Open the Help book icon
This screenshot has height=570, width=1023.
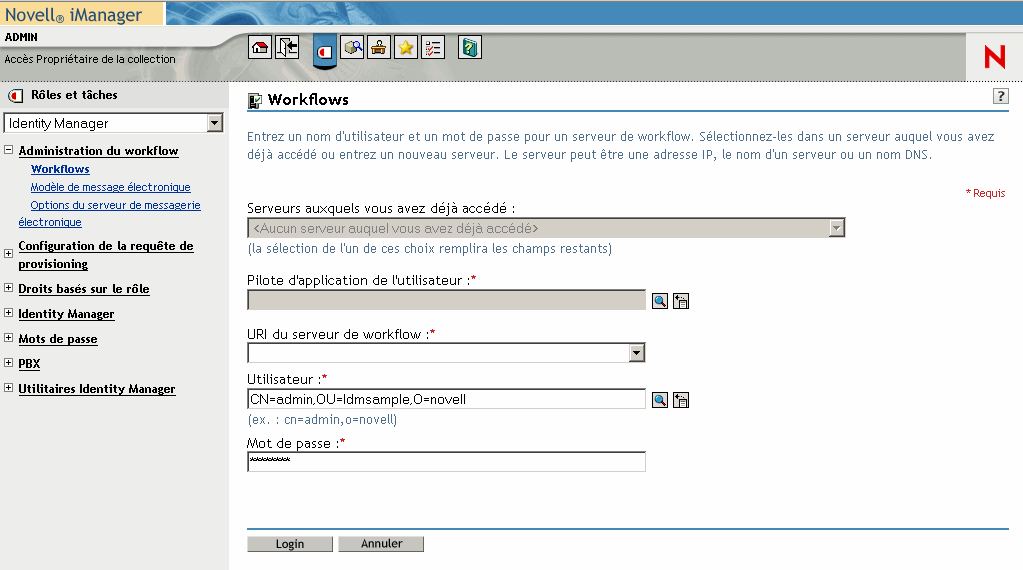click(470, 48)
